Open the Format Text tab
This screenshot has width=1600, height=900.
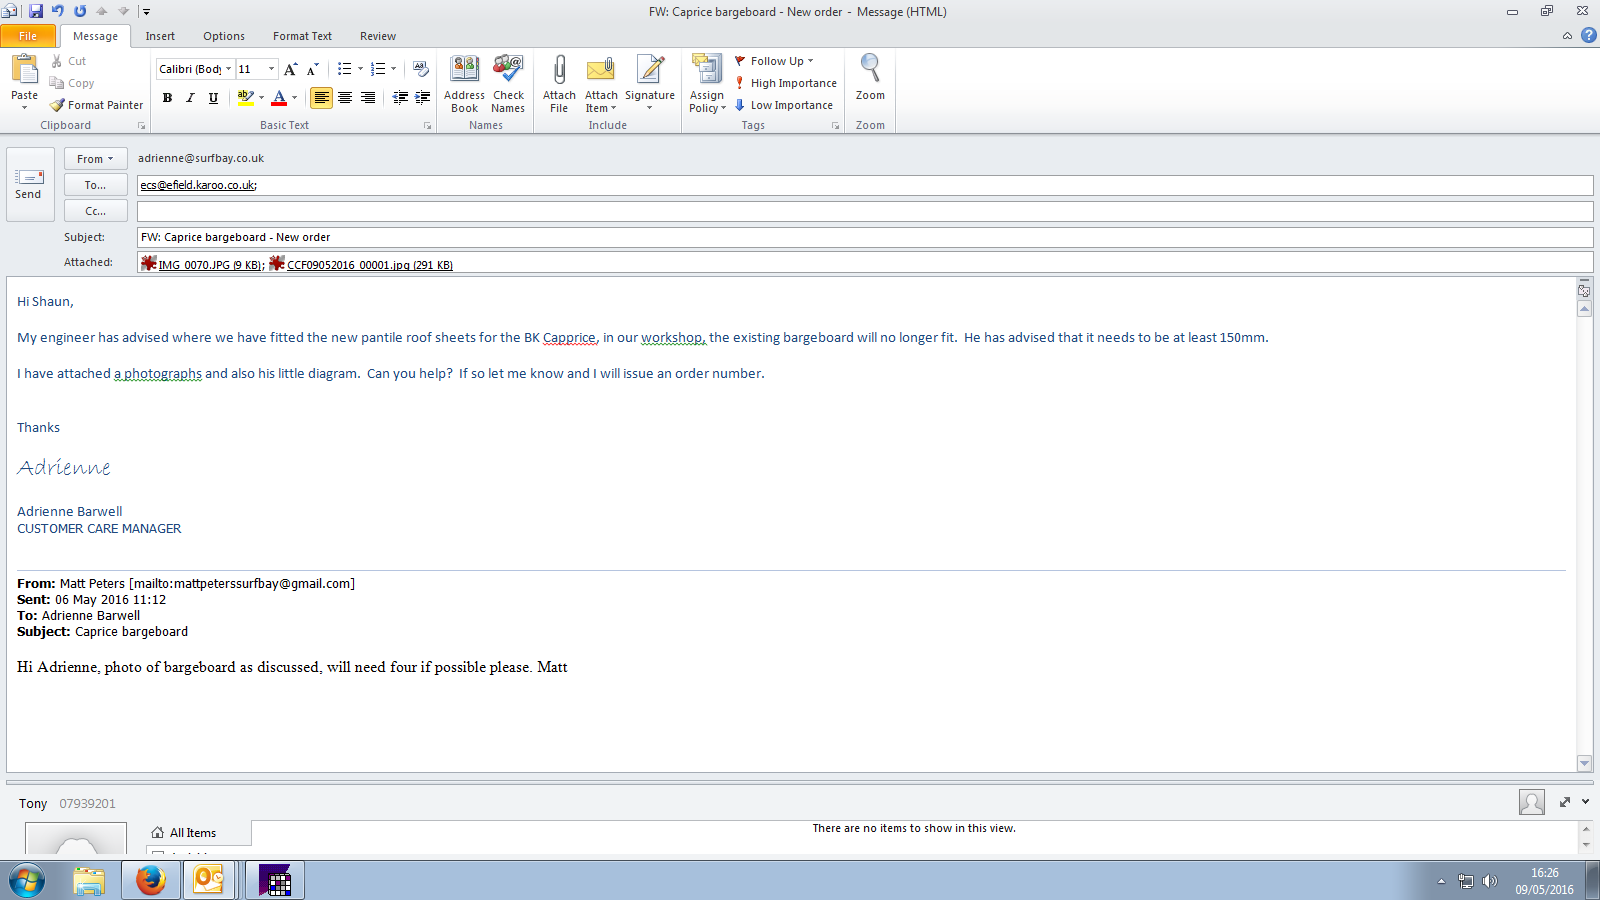(302, 36)
